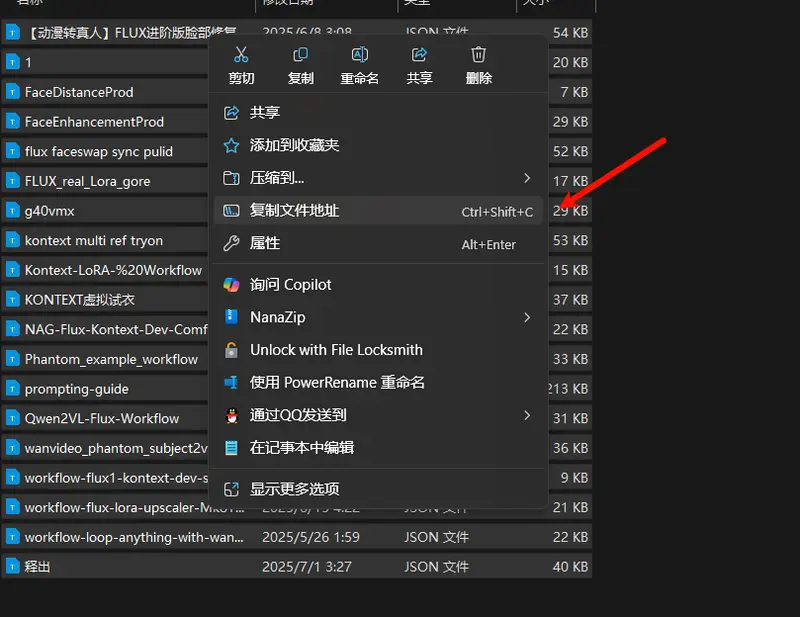This screenshot has width=800, height=617.
Task: Select the file named FaceDistanceProd
Action: click(79, 92)
